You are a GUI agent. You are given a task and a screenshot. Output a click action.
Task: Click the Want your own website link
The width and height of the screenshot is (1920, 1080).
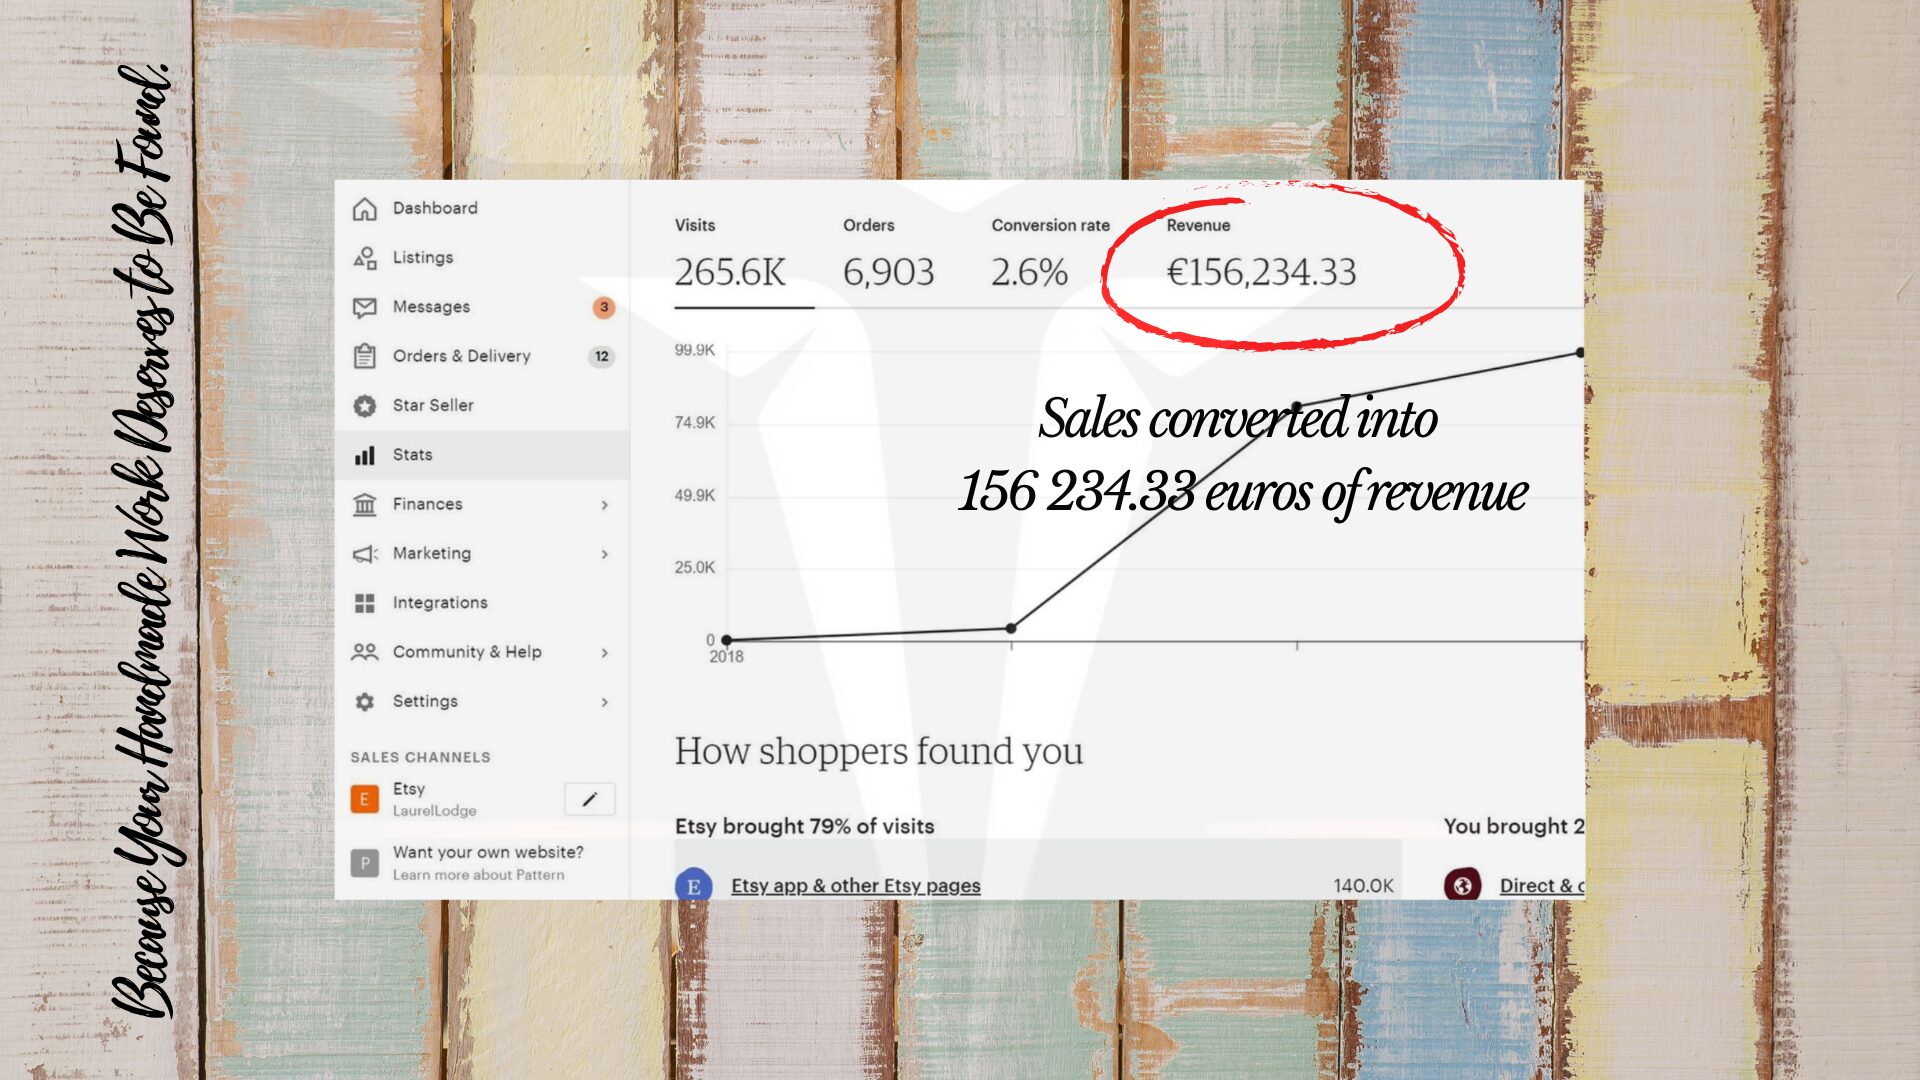488,852
